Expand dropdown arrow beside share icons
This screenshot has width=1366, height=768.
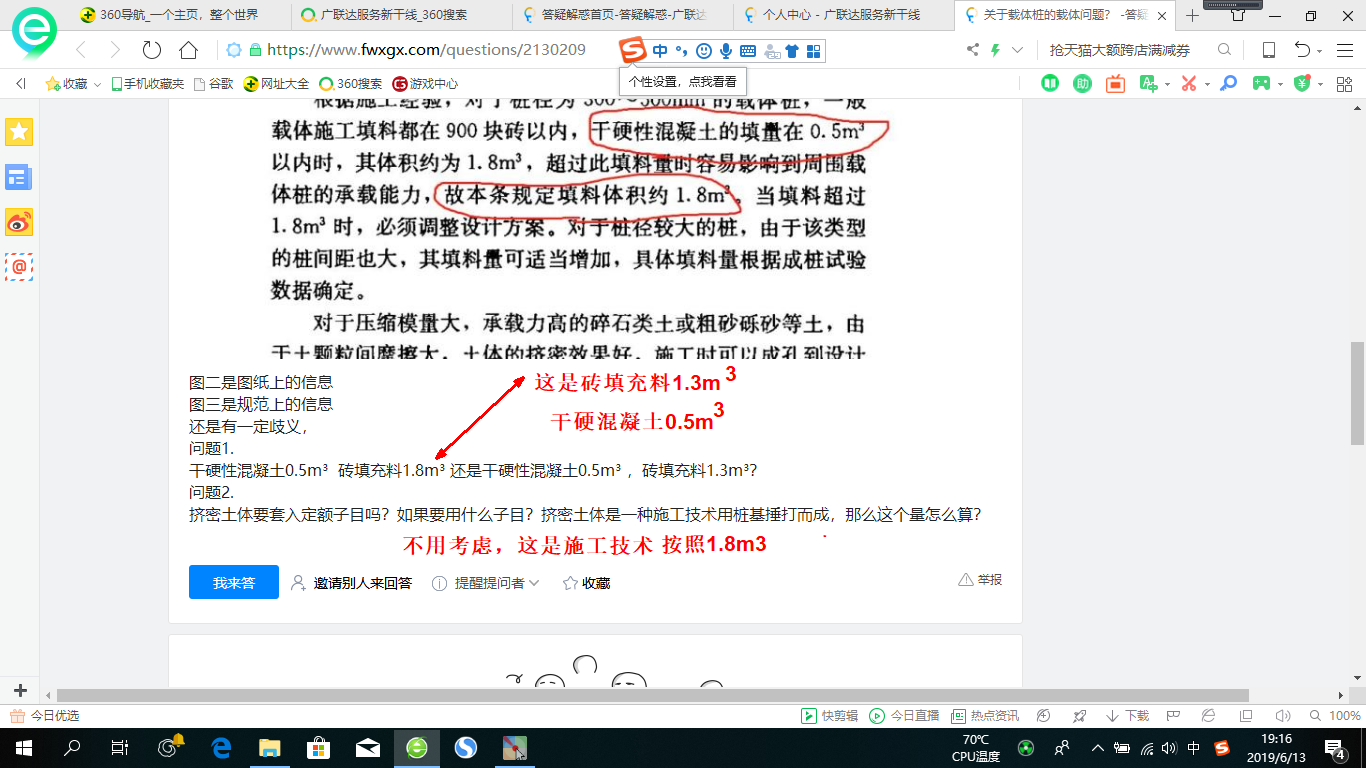point(1017,50)
